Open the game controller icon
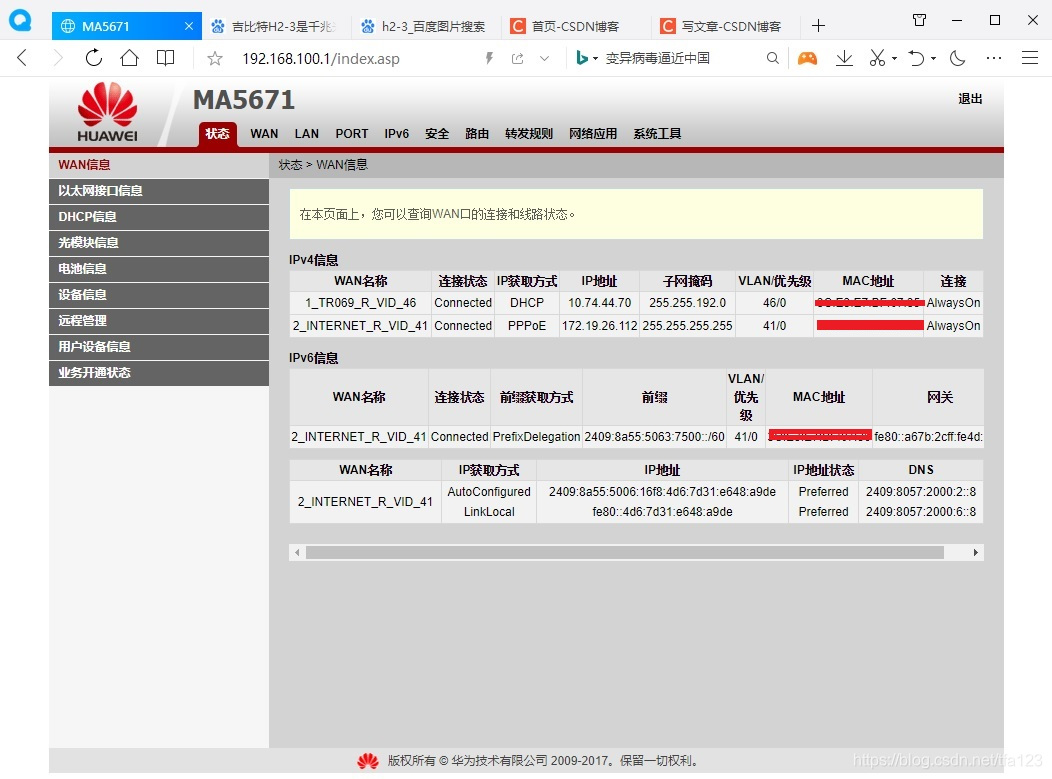Screen dimensions: 1052x779 807,58
